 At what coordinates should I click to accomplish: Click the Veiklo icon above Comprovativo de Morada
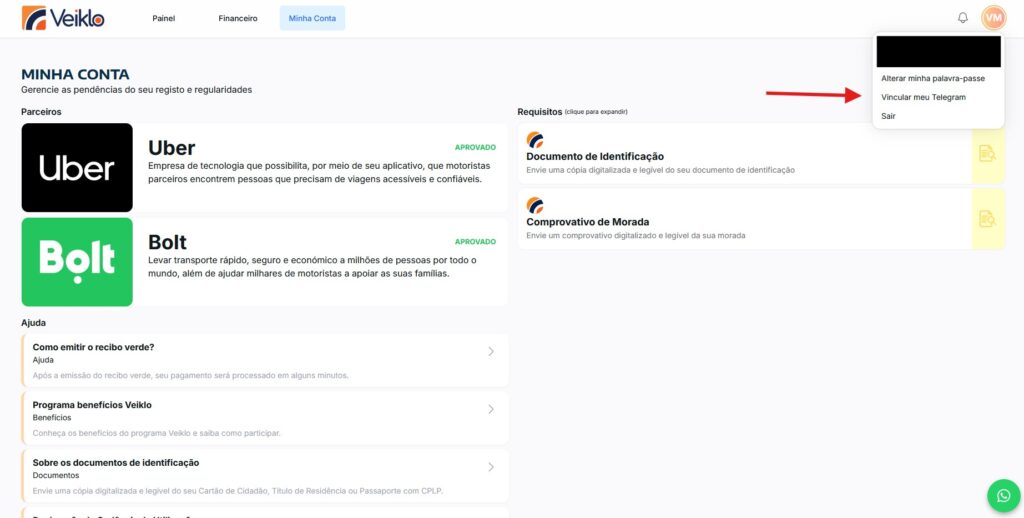click(535, 205)
